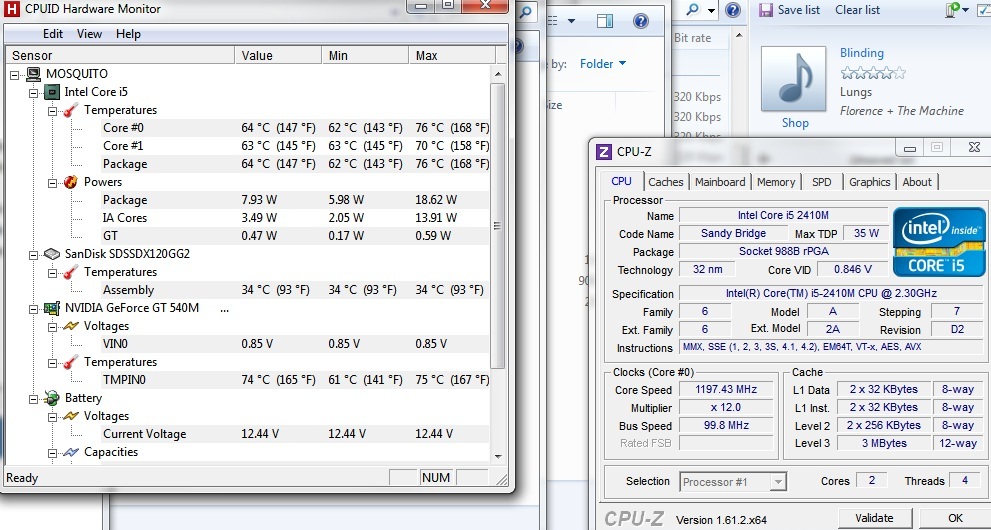Switch to the Mainboard tab in CPU-Z
This screenshot has width=991, height=530.
click(720, 182)
